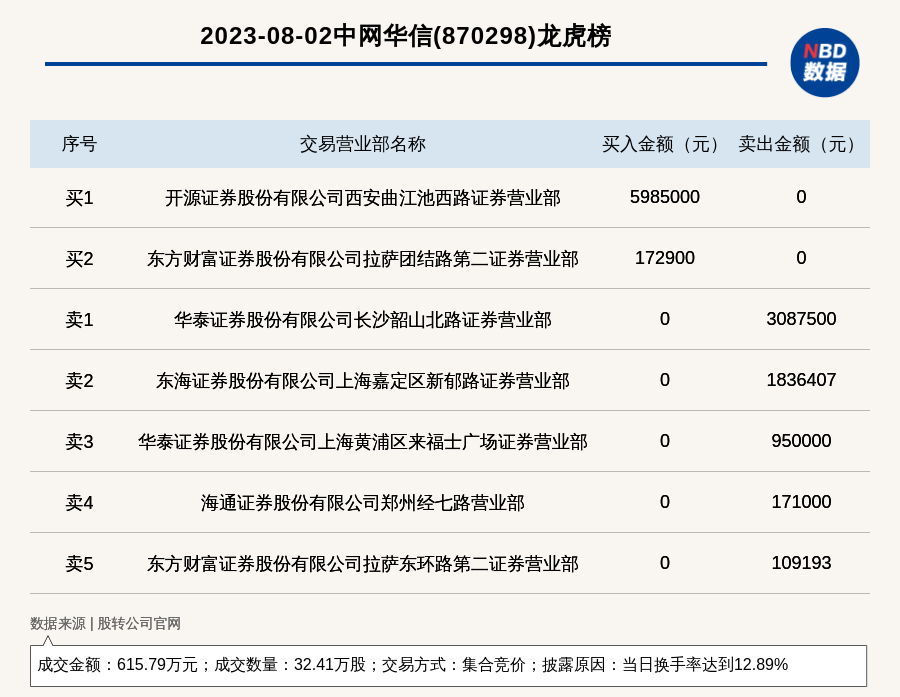Select the sell amount 950000
The height and width of the screenshot is (697, 900).
[x=801, y=440]
